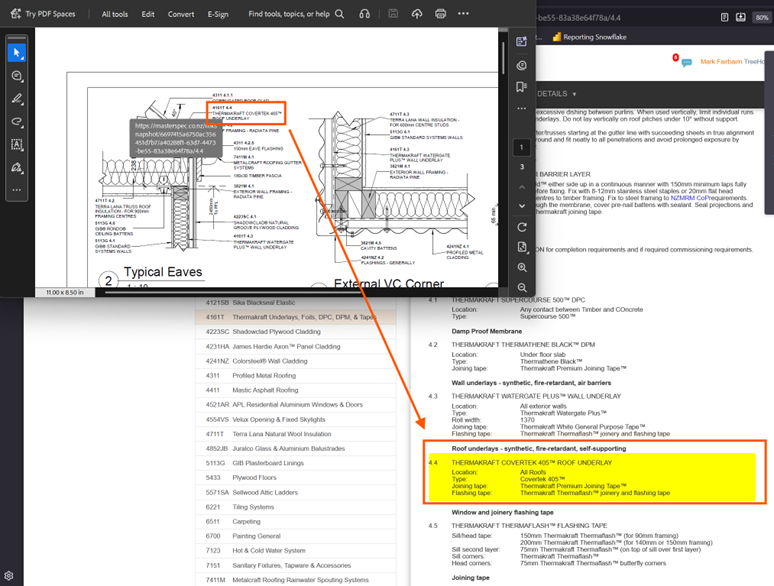Pick the highlighter pen tool
Viewport: 774px width, 586px height.
(x=17, y=99)
